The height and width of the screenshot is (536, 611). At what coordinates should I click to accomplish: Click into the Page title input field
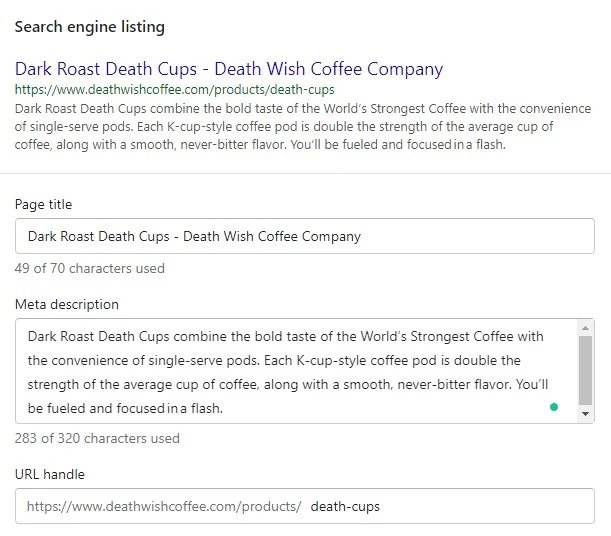tap(305, 236)
